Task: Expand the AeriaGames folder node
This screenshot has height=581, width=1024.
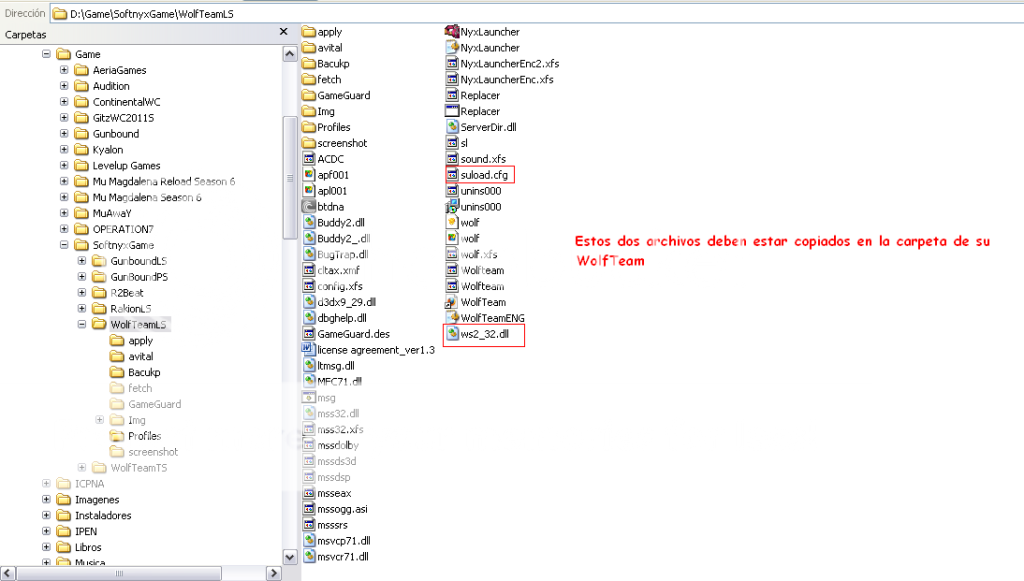Action: click(x=64, y=70)
